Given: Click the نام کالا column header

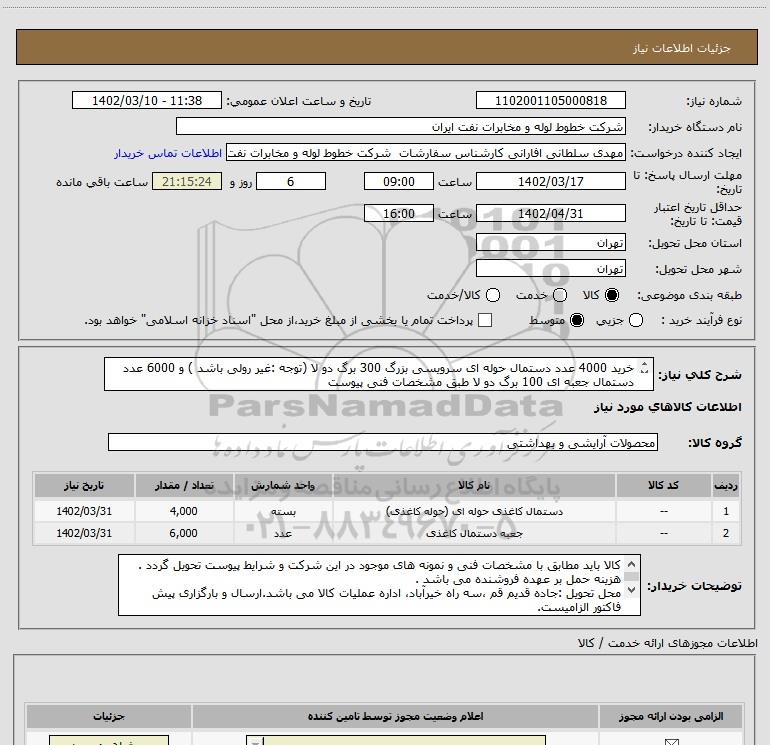Looking at the screenshot, I should 474,485.
